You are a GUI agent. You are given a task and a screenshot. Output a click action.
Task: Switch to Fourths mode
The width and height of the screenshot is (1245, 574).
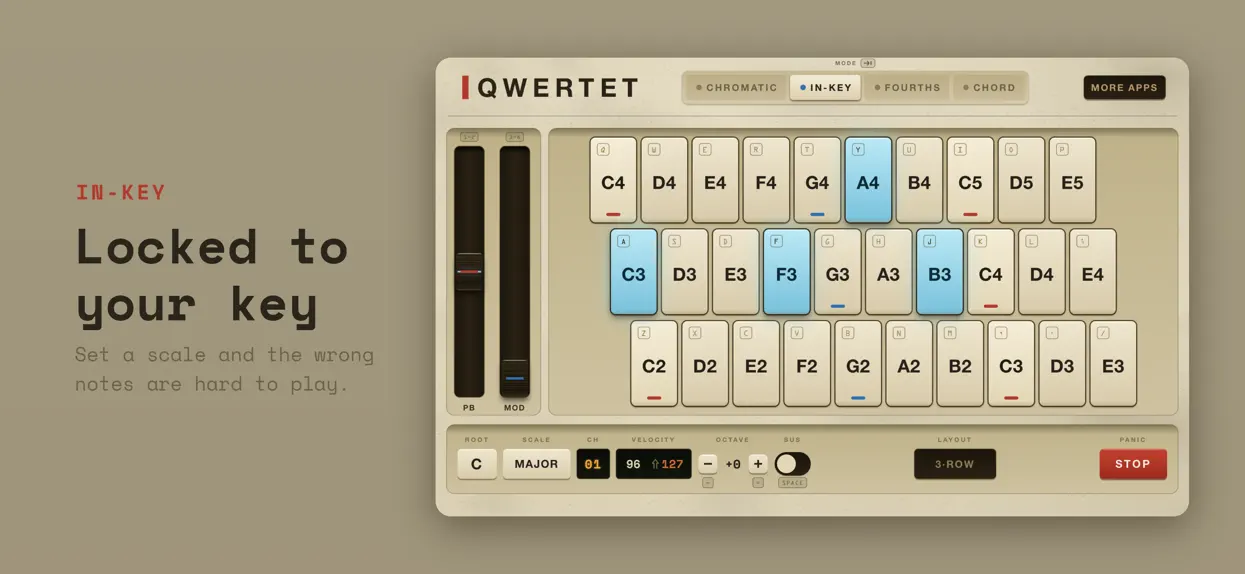click(x=907, y=88)
